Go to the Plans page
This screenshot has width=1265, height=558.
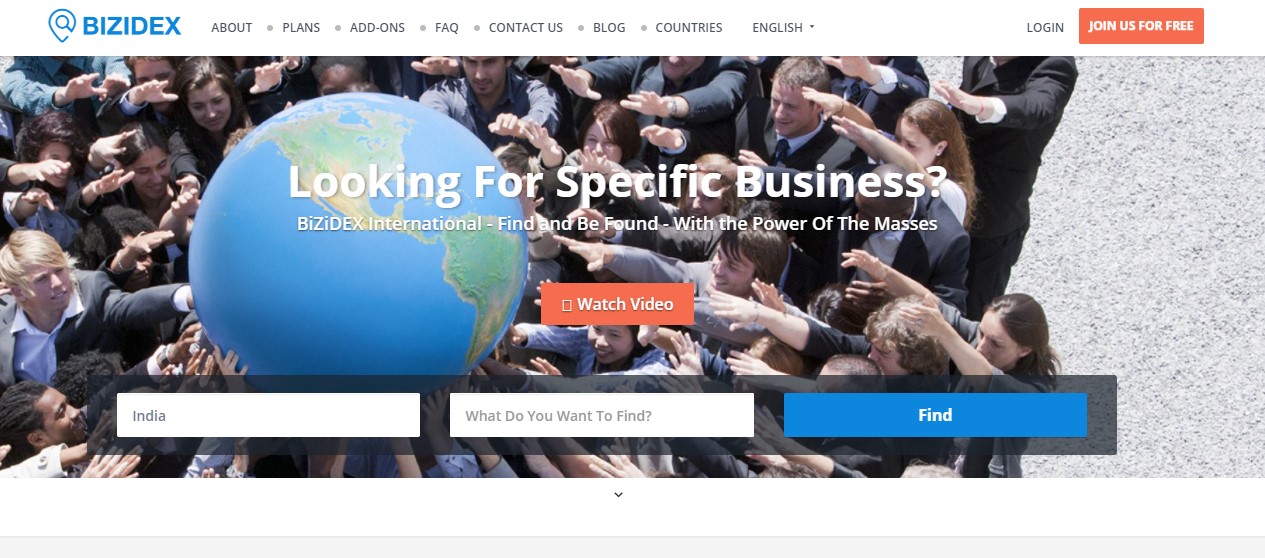[301, 28]
